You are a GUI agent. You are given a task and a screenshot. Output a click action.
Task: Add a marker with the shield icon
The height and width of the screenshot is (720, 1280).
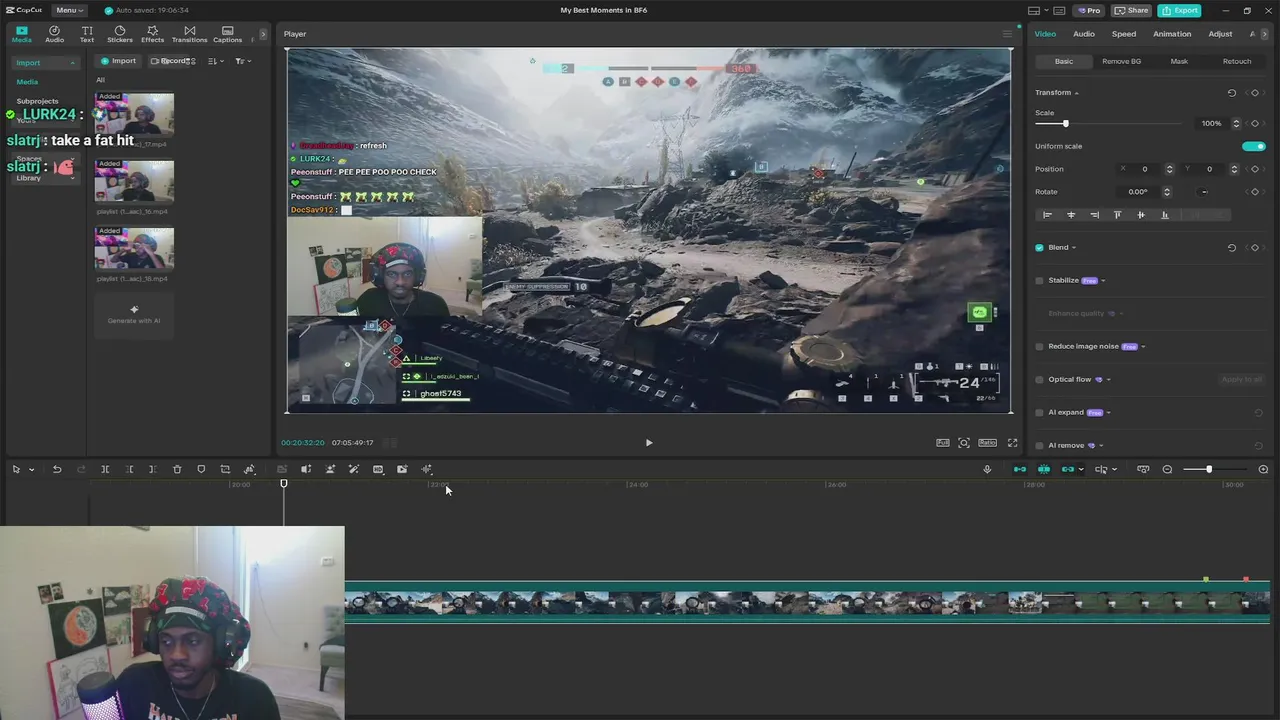[201, 469]
